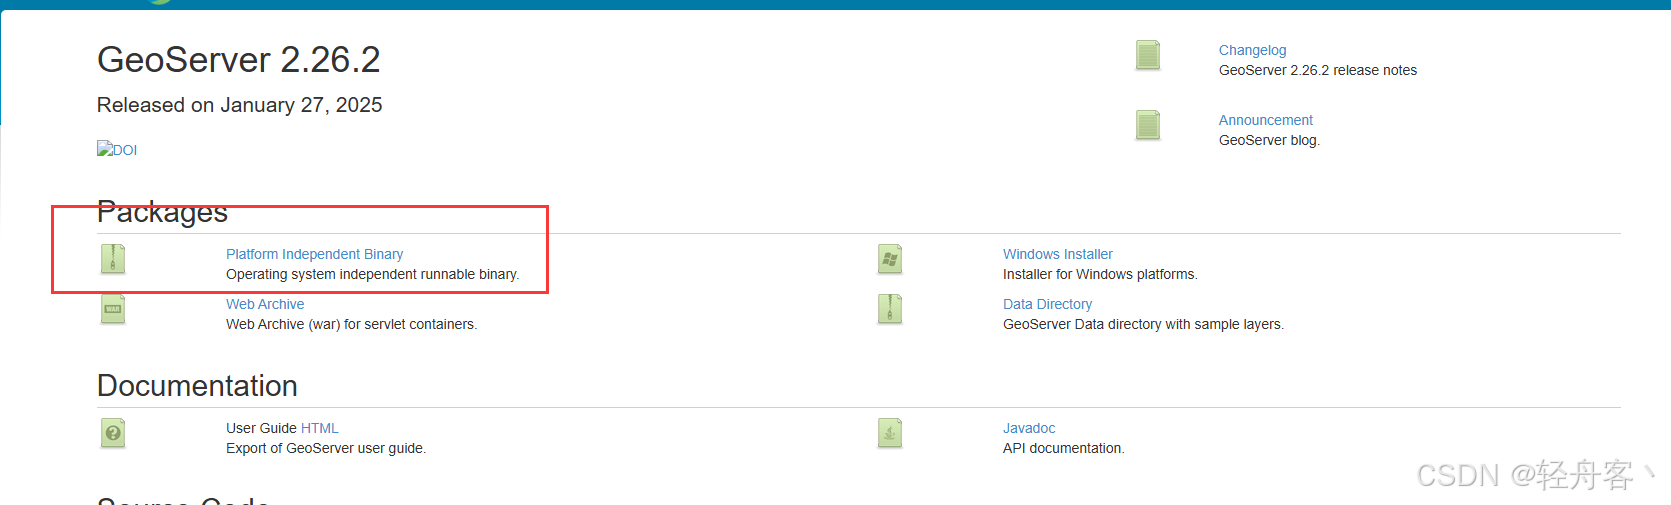The width and height of the screenshot is (1671, 505).
Task: View the Changelog link
Action: (1252, 50)
